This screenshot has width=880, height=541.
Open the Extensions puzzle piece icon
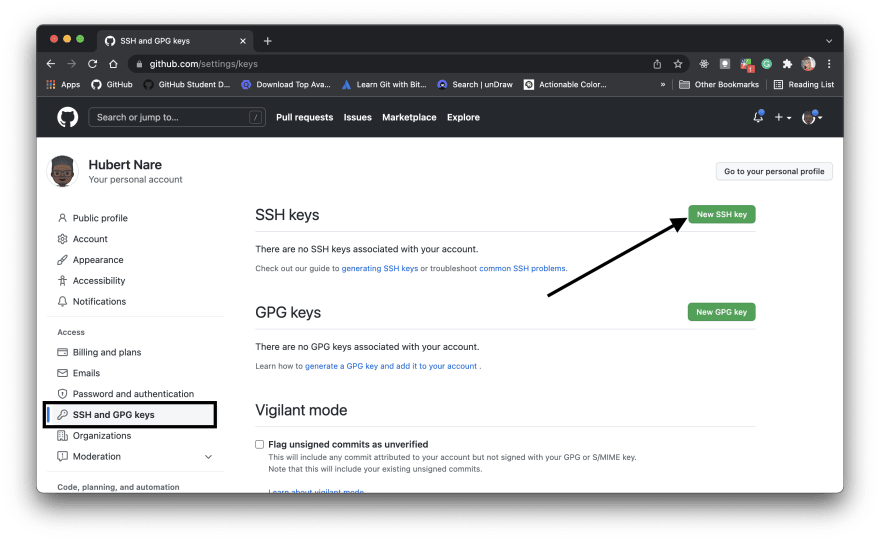pyautogui.click(x=787, y=64)
